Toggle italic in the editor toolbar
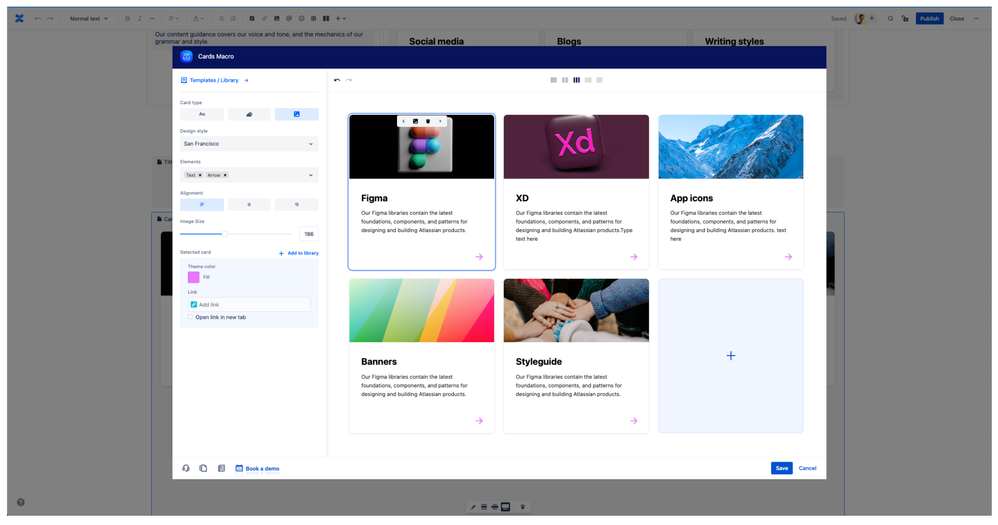Image resolution: width=998 pixels, height=525 pixels. click(139, 18)
